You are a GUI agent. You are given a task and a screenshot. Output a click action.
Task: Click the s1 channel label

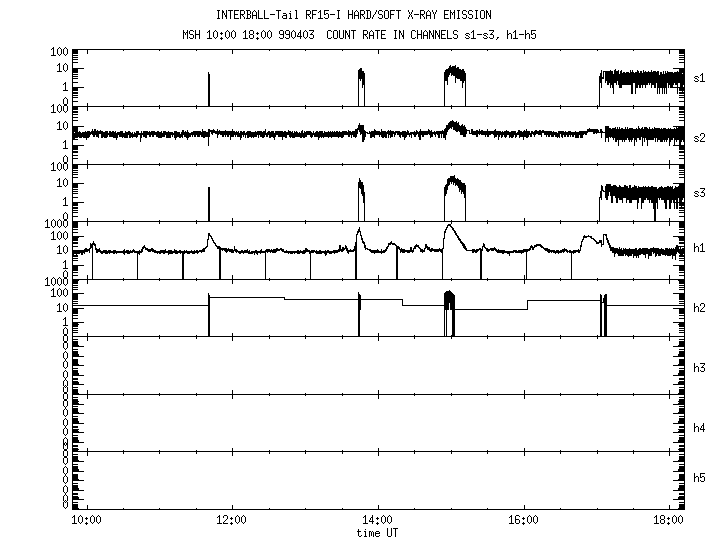click(701, 77)
